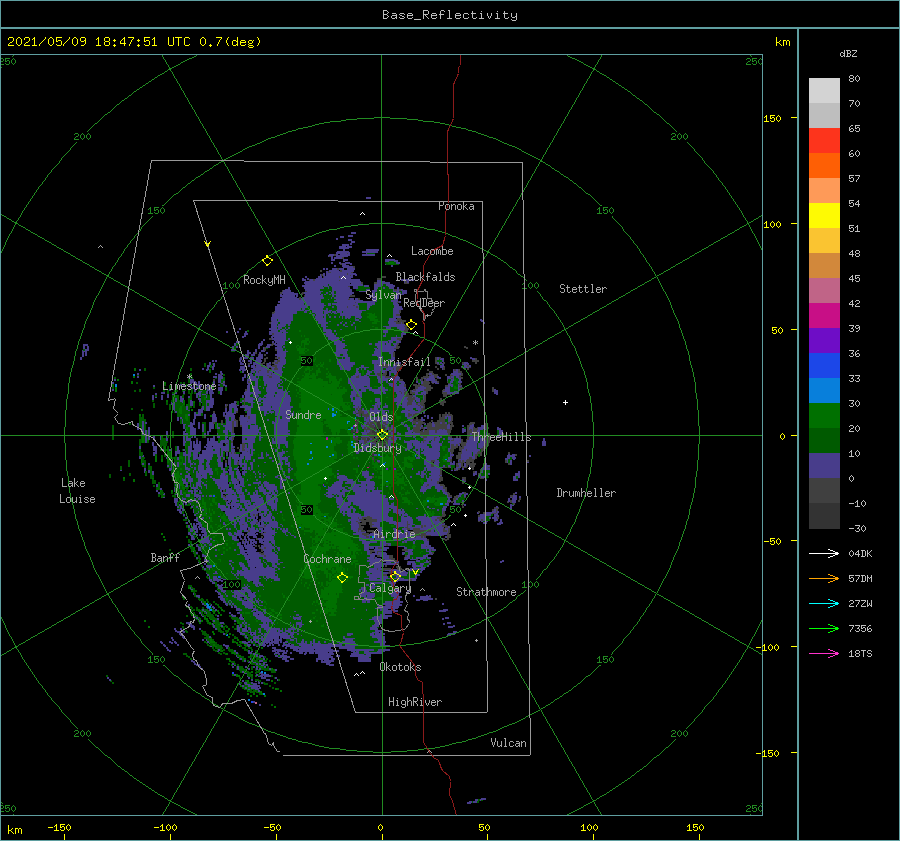The width and height of the screenshot is (900, 841).
Task: Select the 10 dBZ purple color swatch
Action: (824, 465)
